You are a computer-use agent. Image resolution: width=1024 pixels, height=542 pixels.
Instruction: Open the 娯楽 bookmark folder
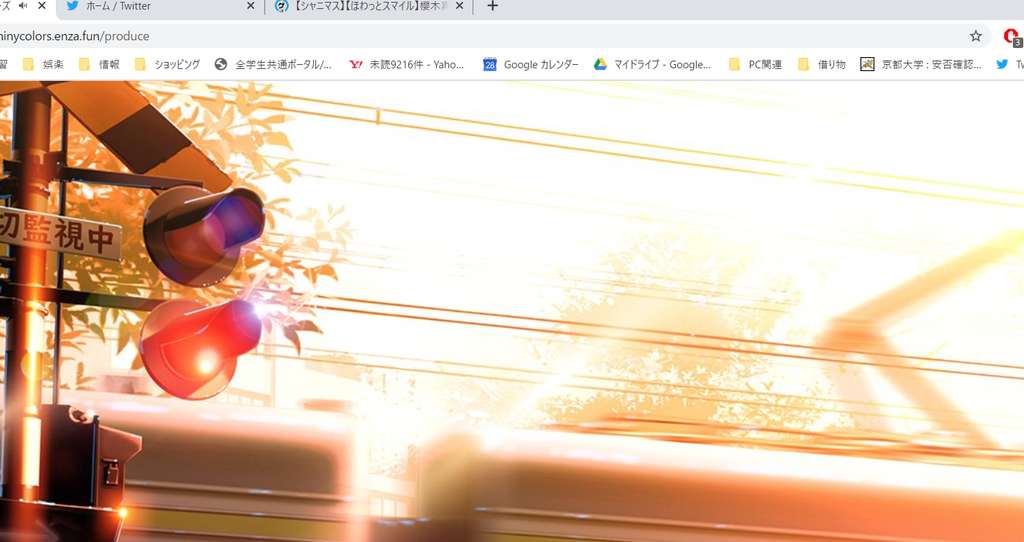click(43, 64)
